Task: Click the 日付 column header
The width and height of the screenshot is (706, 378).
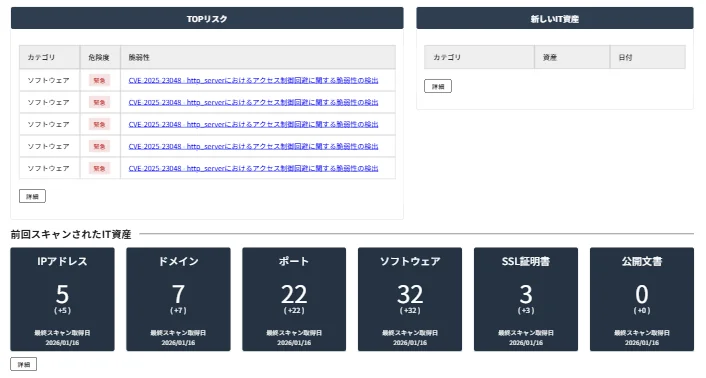Action: tap(648, 57)
